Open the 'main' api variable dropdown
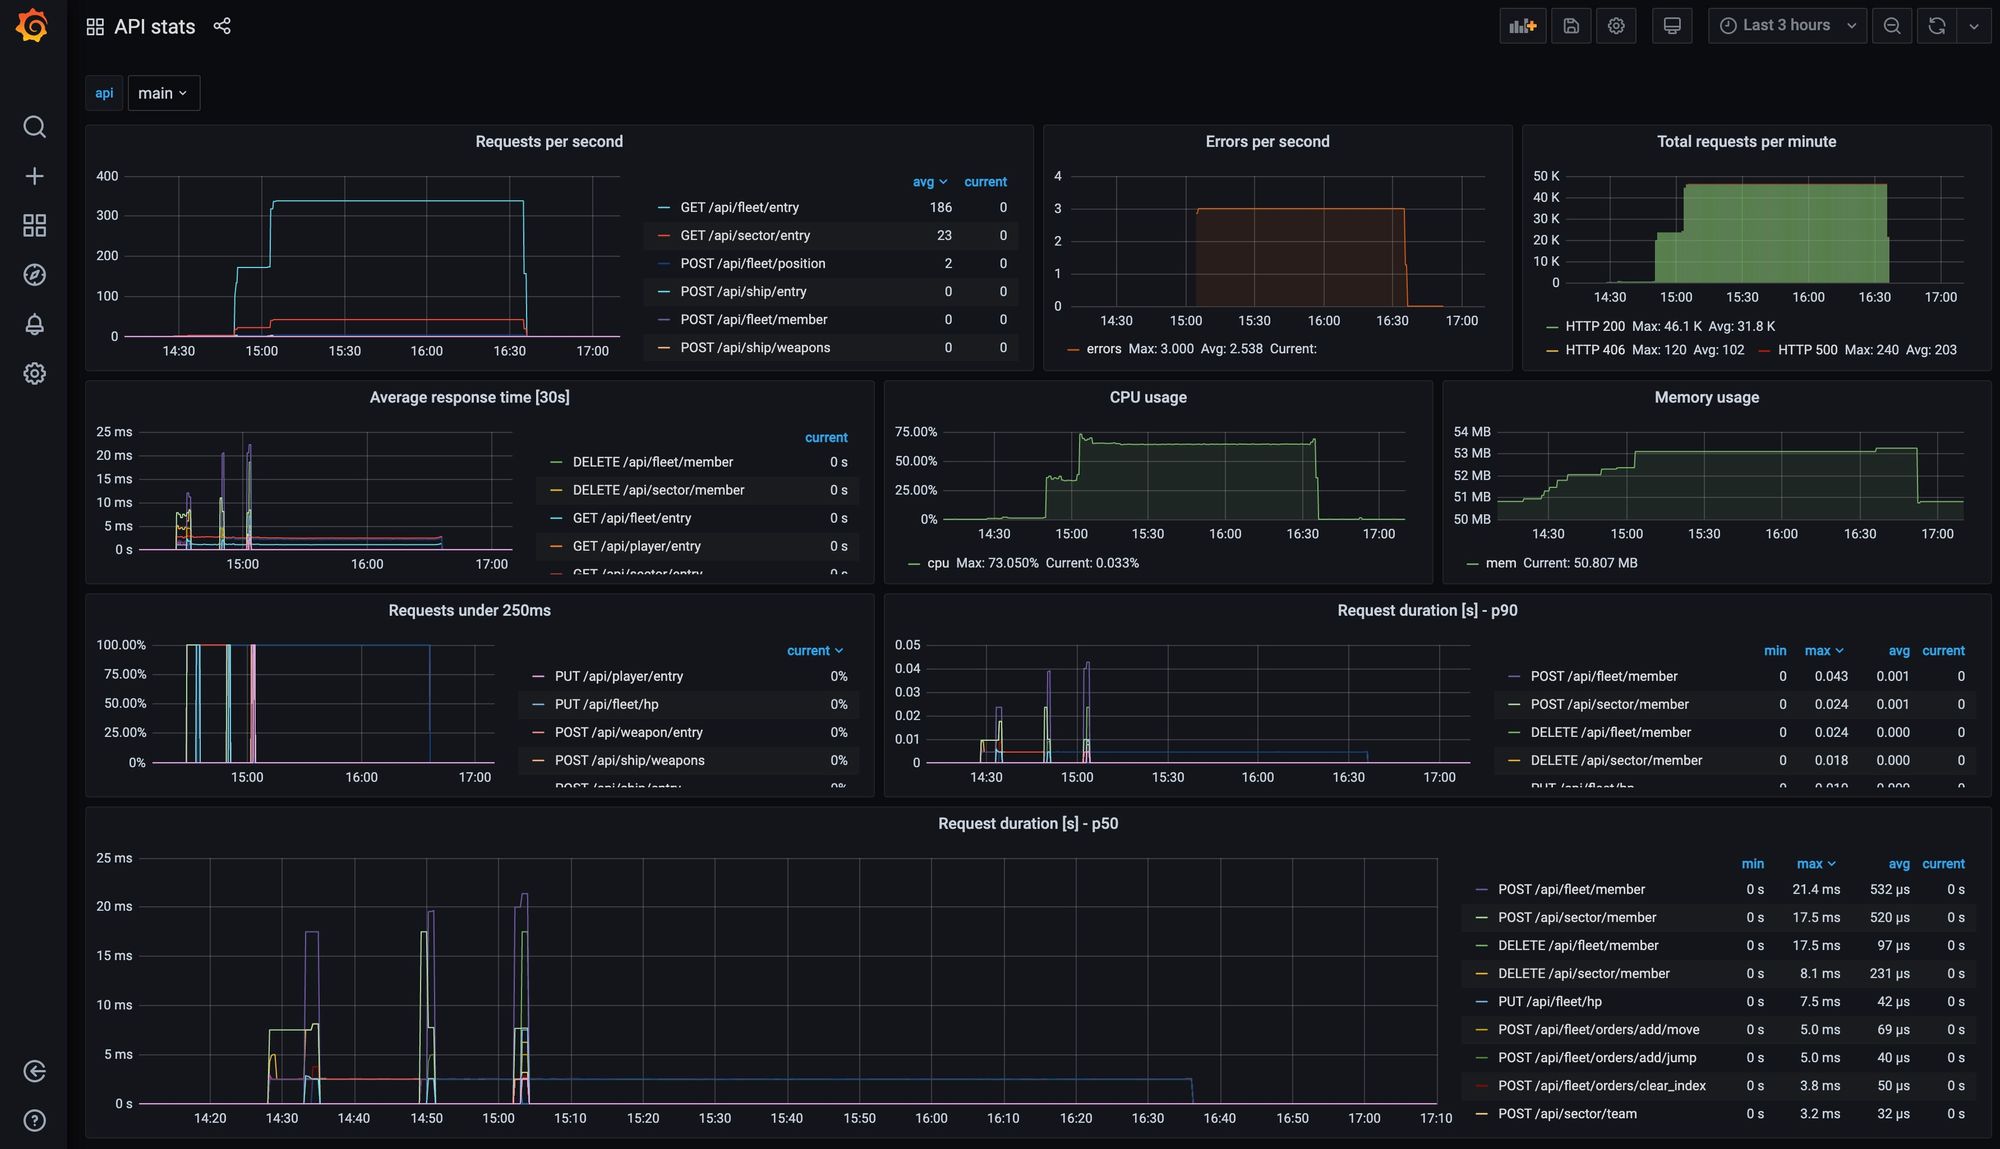This screenshot has height=1149, width=2000. pyautogui.click(x=163, y=93)
